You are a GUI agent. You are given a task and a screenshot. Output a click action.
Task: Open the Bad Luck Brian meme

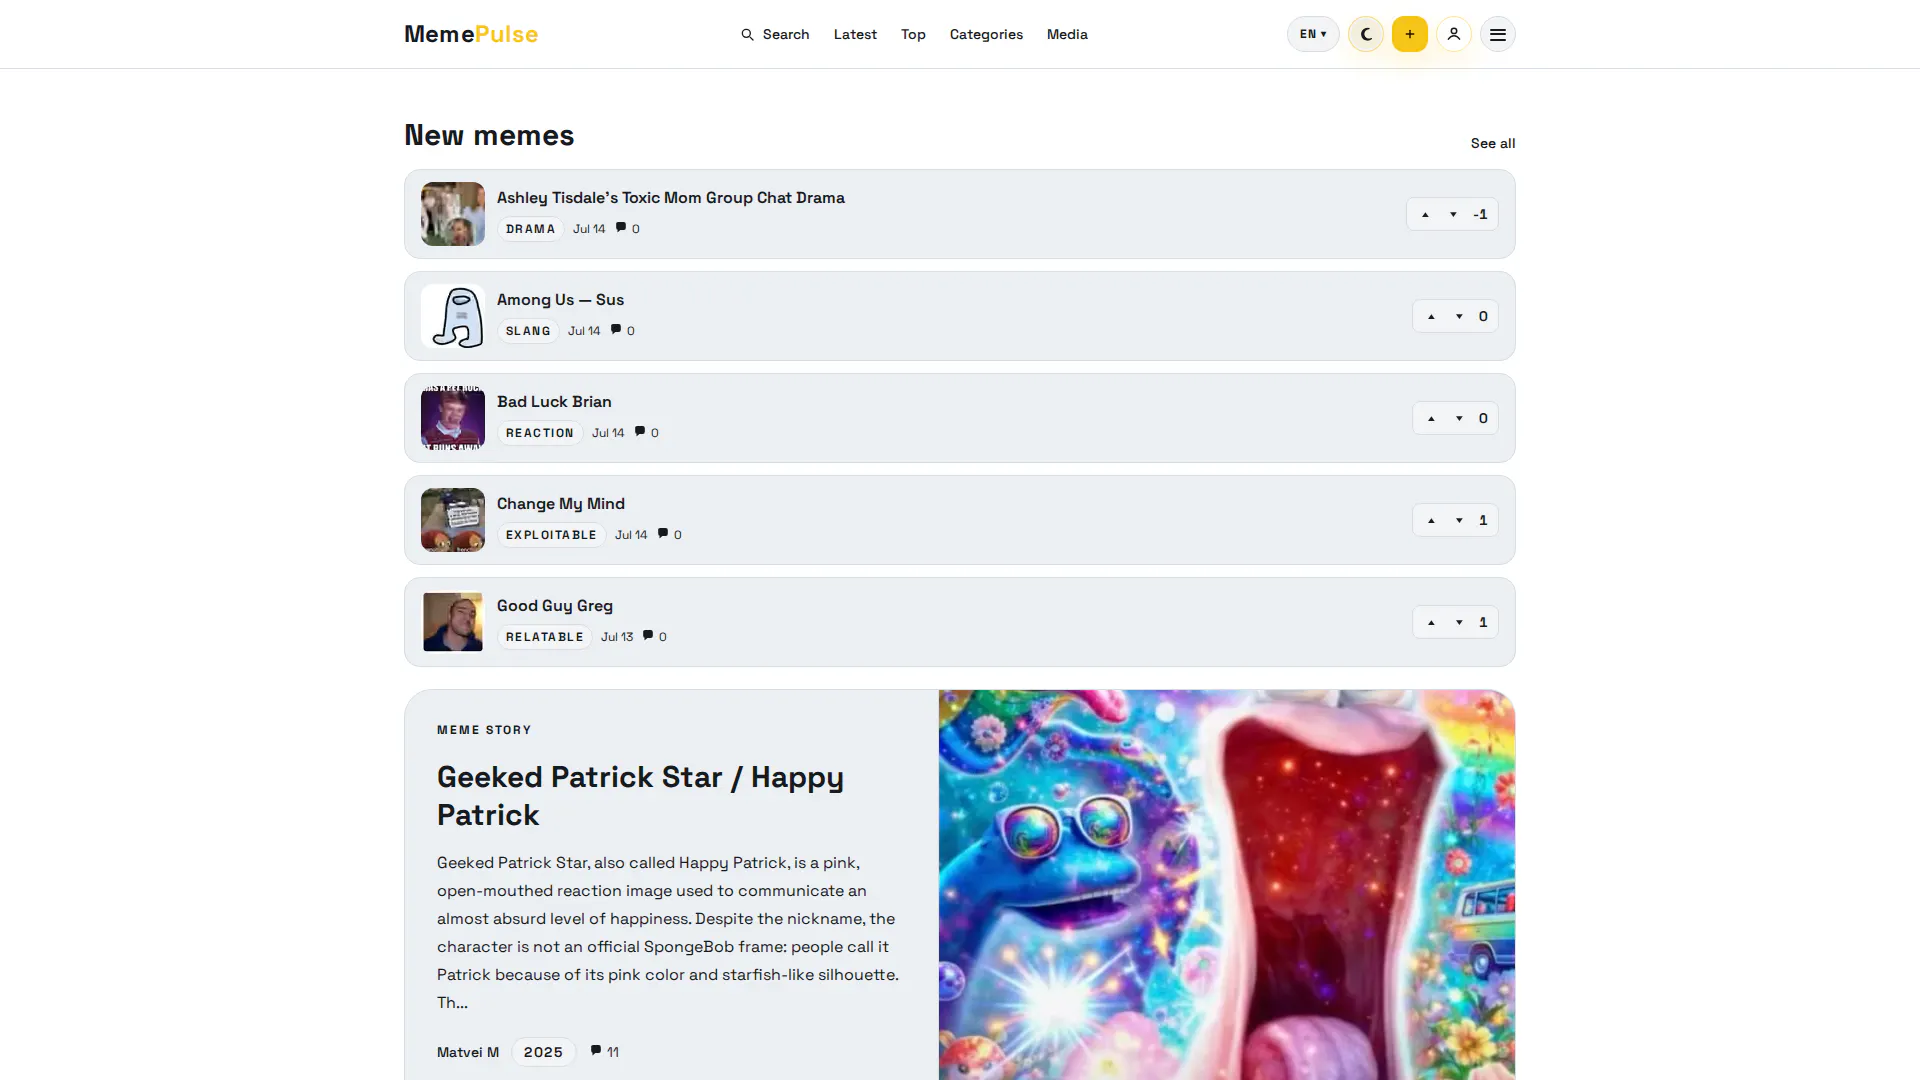point(554,402)
